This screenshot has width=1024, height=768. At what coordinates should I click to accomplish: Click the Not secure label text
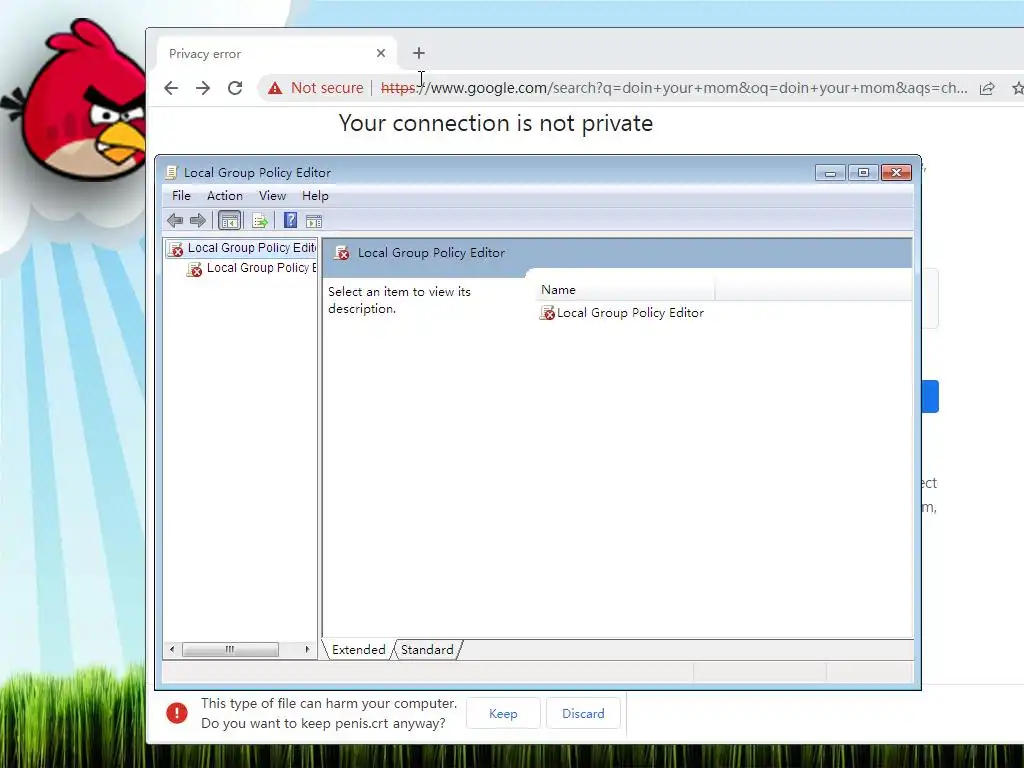(x=327, y=88)
